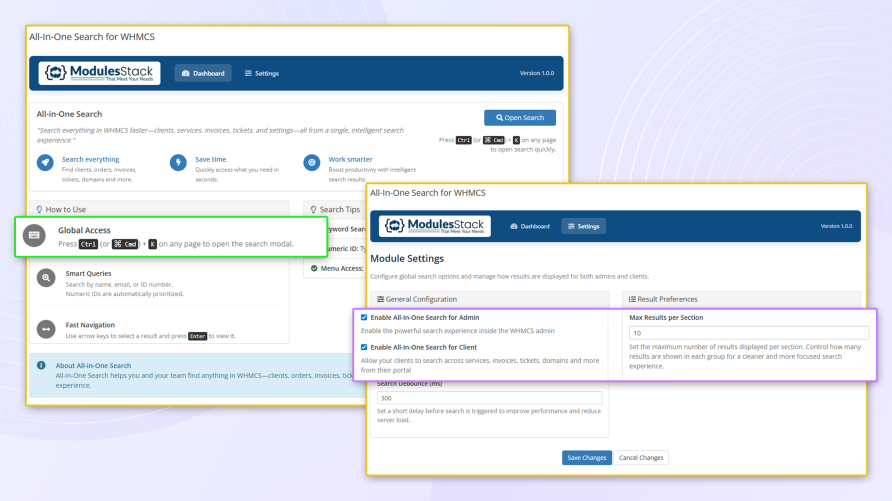Click the Version 1.0.0 label in the dashboard window

point(536,73)
